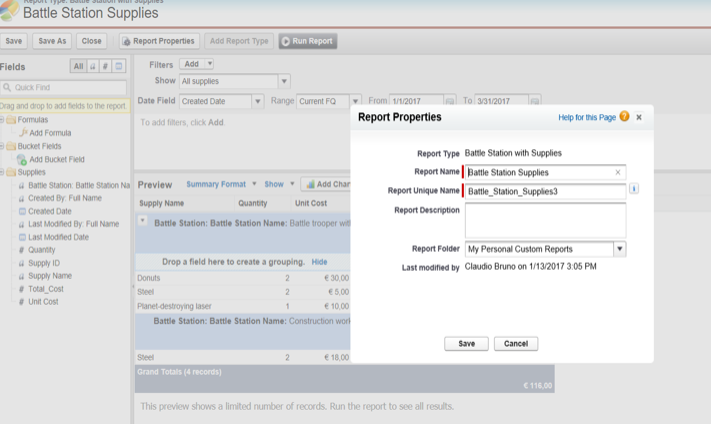Save the Report Properties dialog
The image size is (711, 425).
[466, 344]
